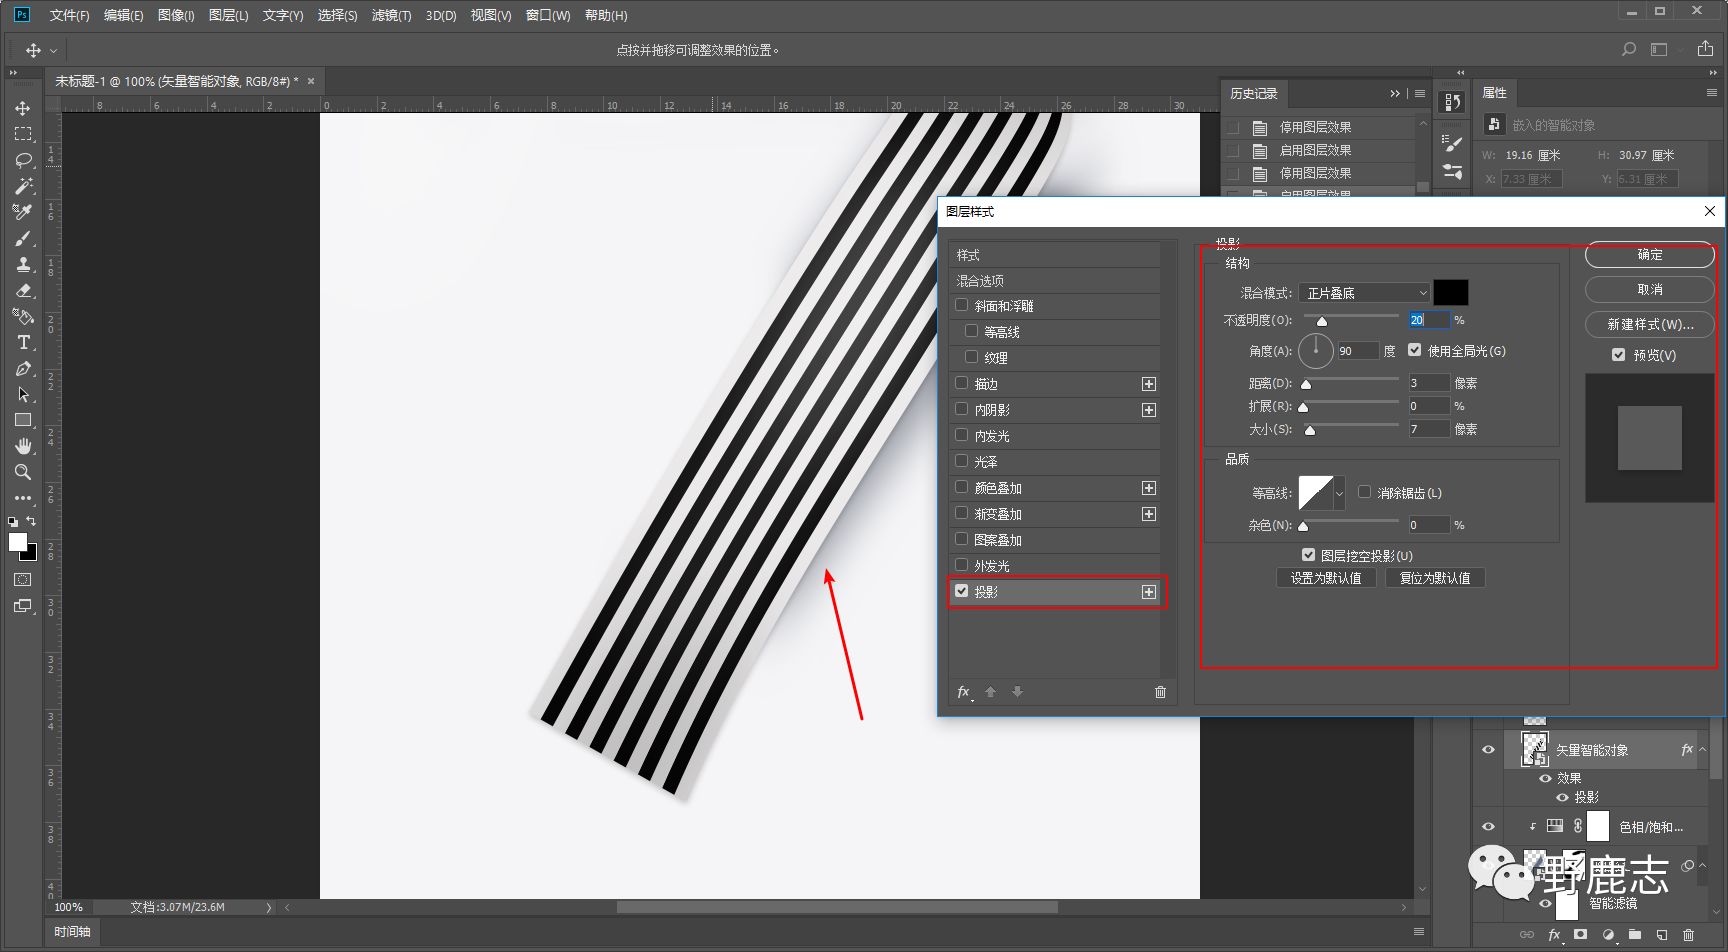Enable the 描边 stroke checkbox
Screen dimensions: 1728x952
[x=962, y=383]
